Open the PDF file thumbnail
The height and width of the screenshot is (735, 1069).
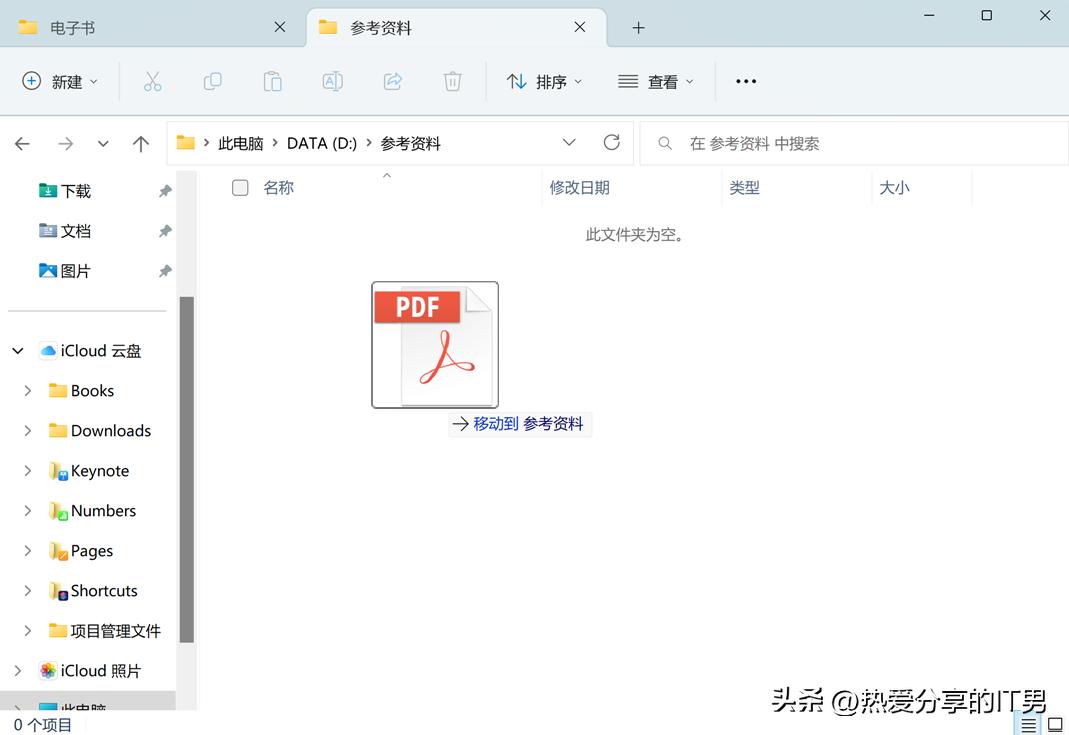pos(434,344)
